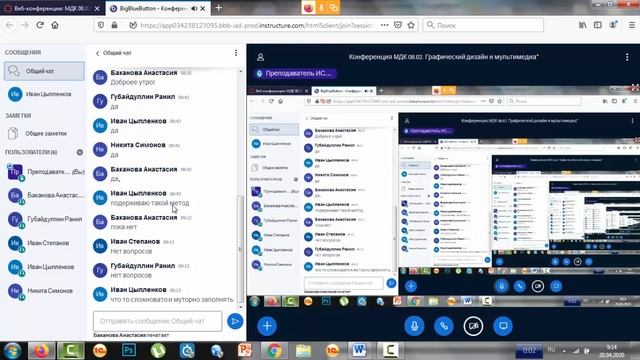
Task: Select Губайдуллин Ранил in the user list
Action: pos(45,219)
